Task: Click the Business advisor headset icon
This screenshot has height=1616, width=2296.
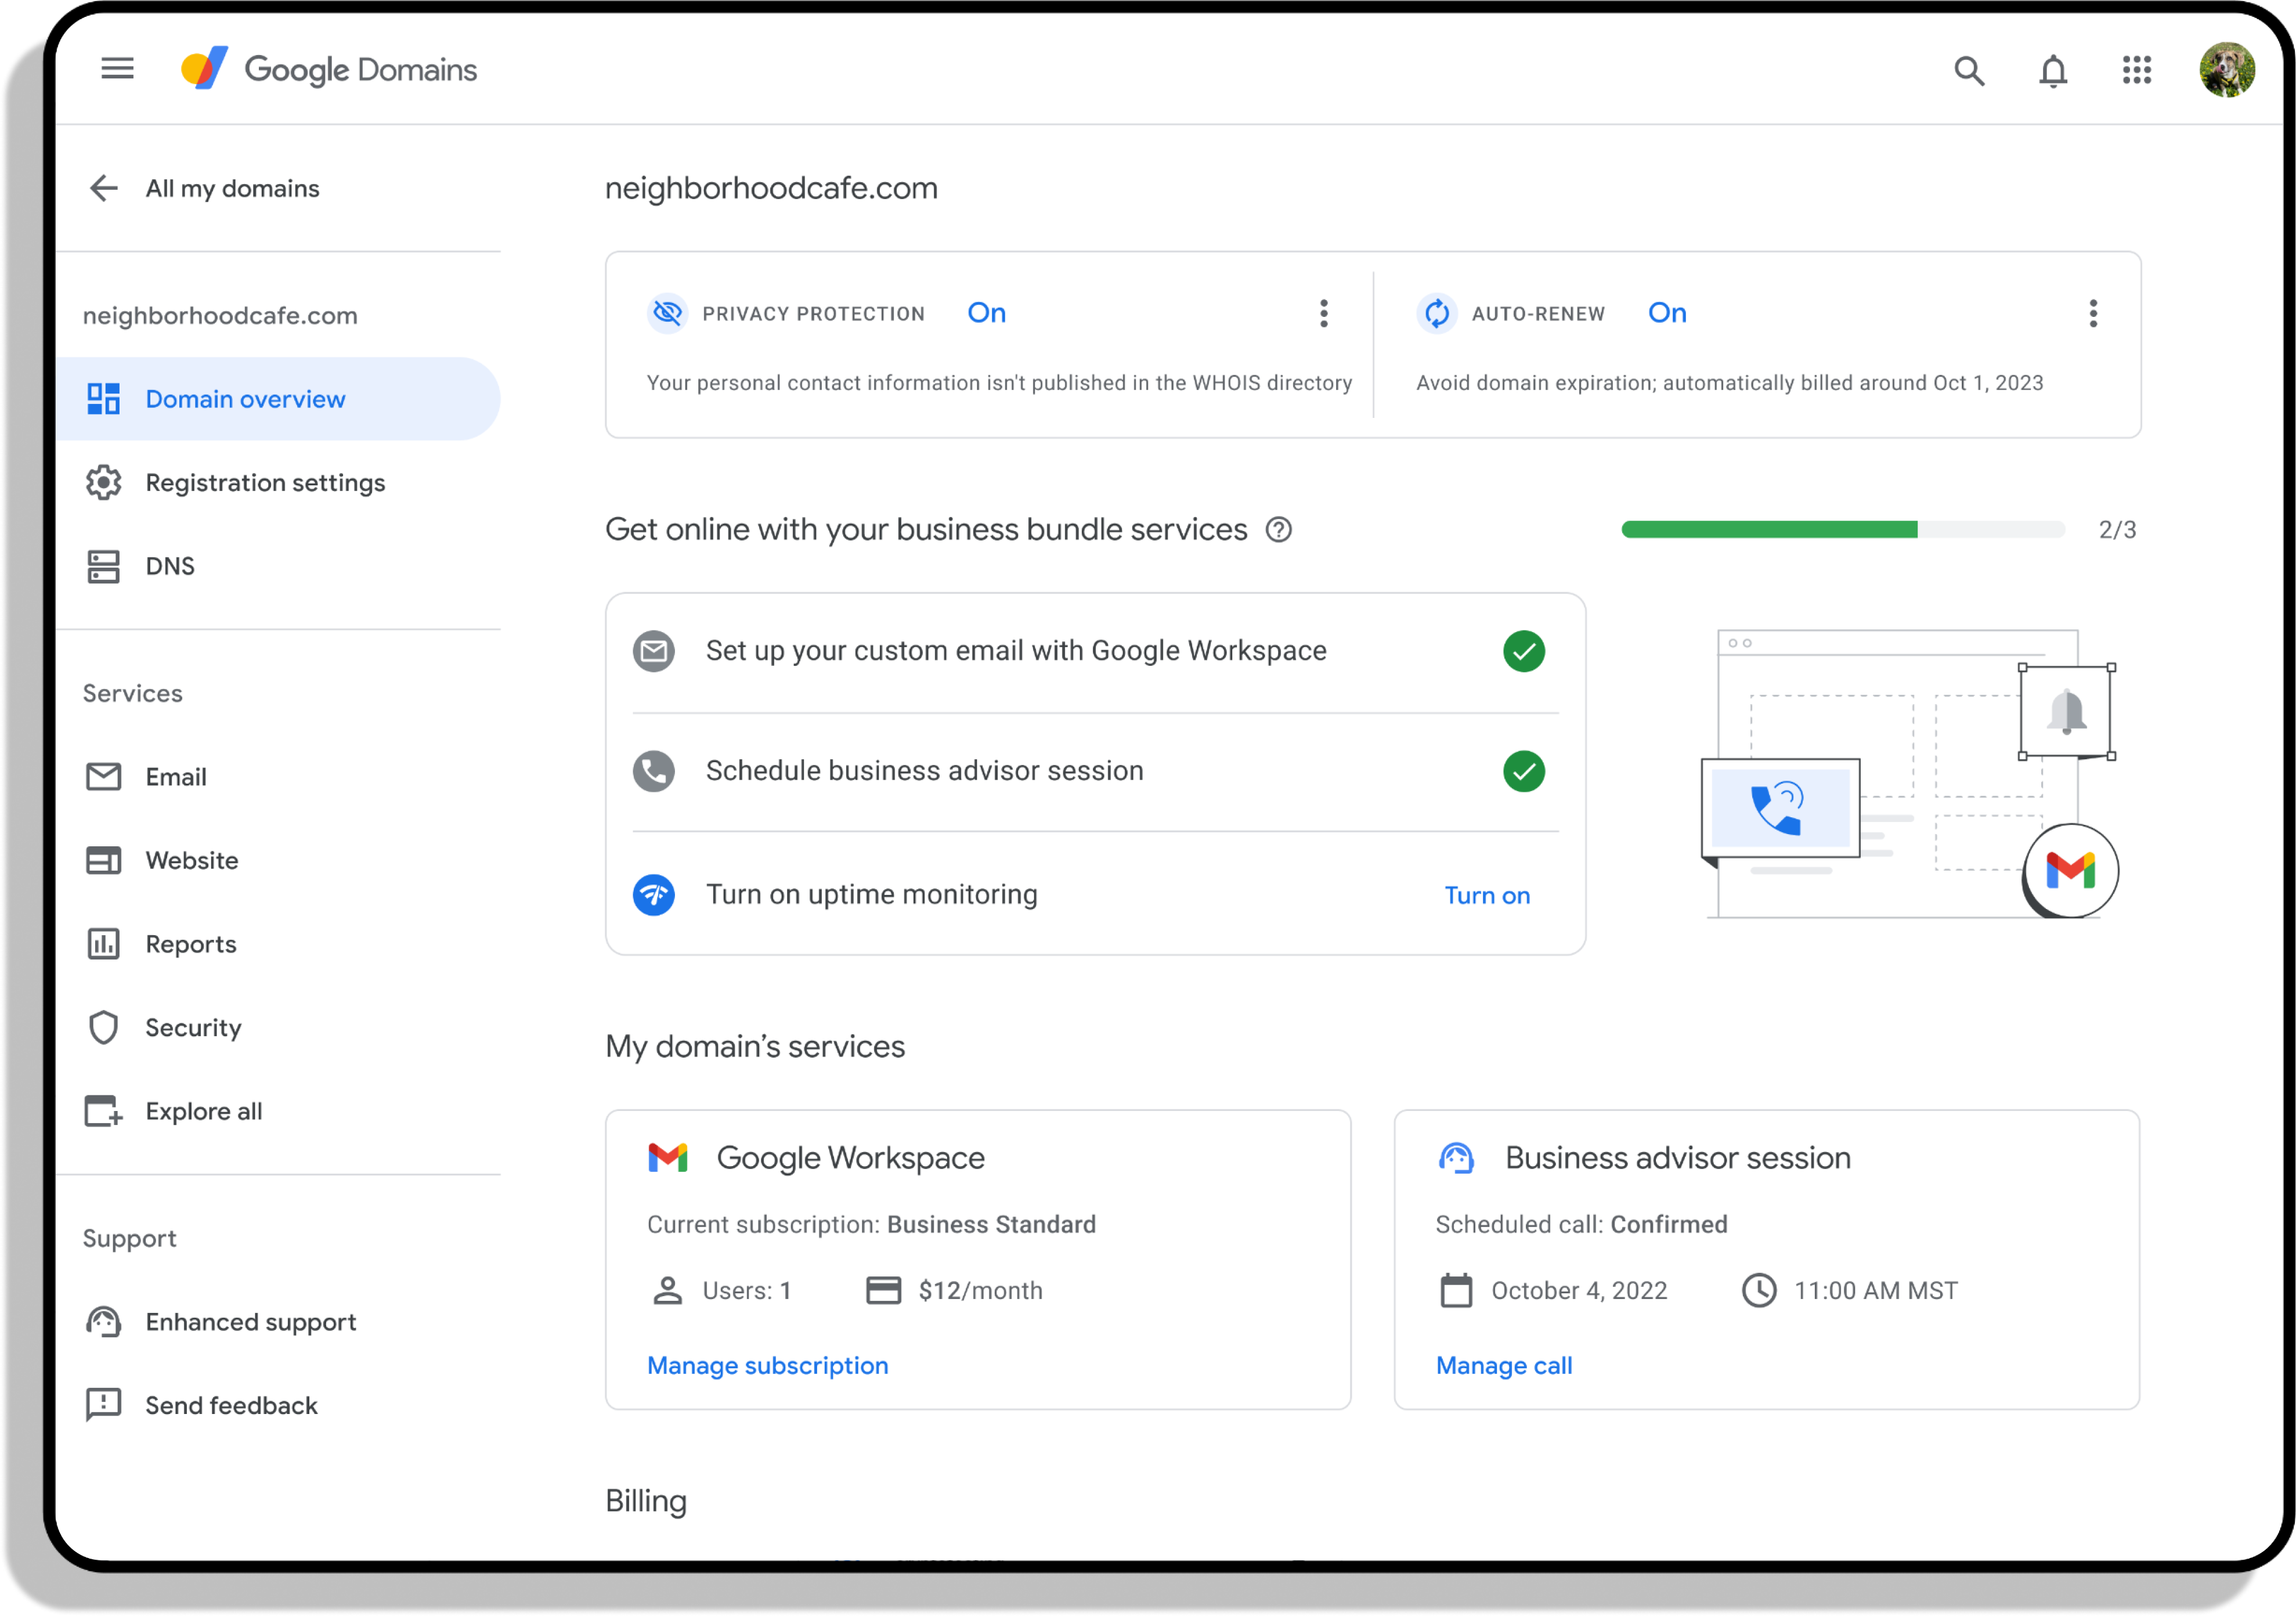Action: click(x=1456, y=1157)
